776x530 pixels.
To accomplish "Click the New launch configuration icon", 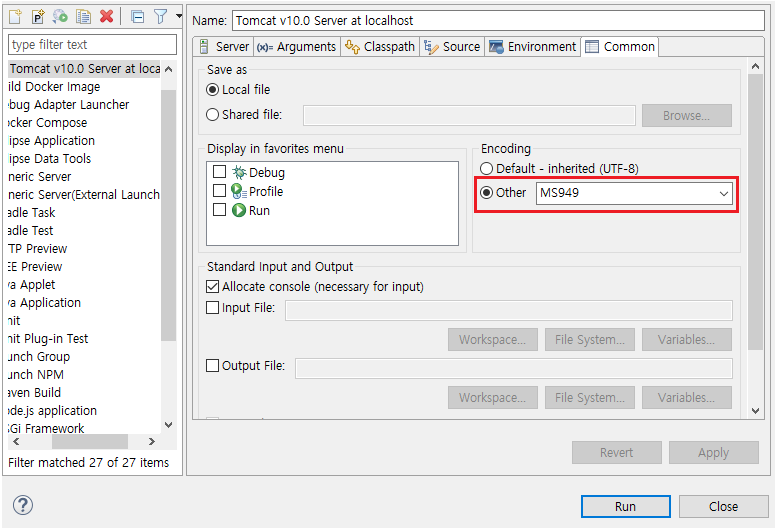I will coord(15,17).
